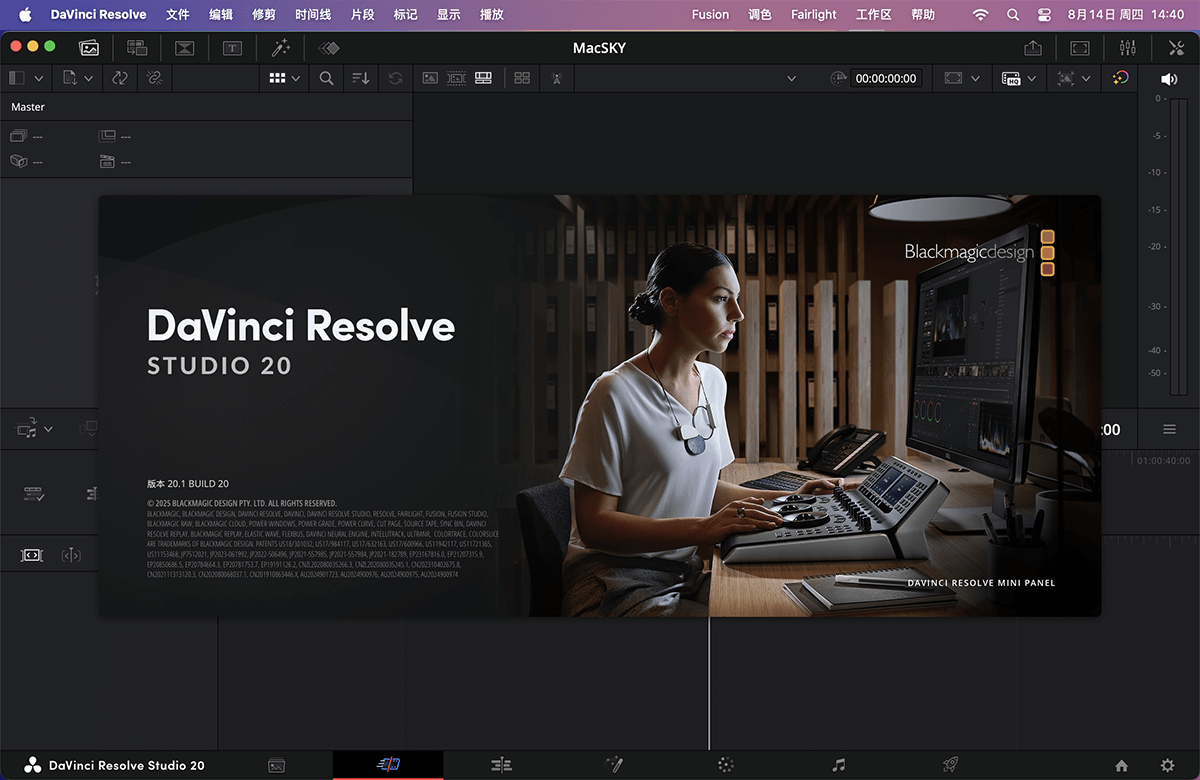Click the live broadcast antenna icon
Viewport: 1200px width, 780px height.
[556, 78]
